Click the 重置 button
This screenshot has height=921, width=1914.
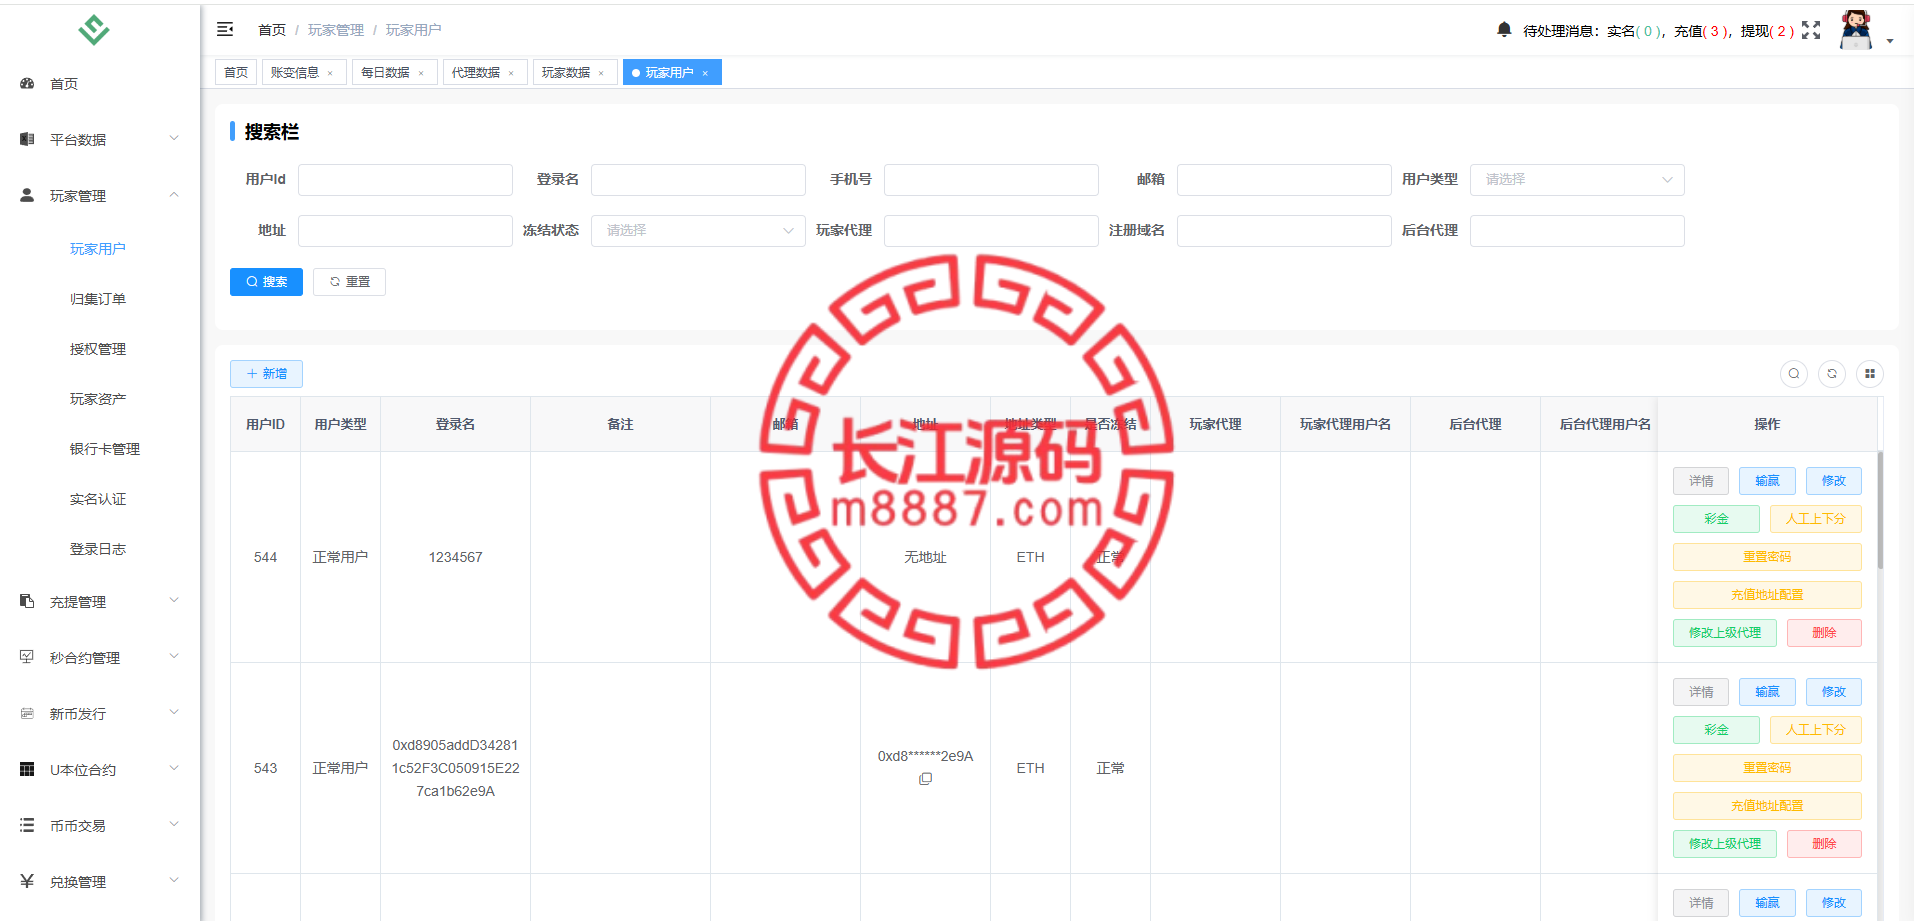(349, 282)
